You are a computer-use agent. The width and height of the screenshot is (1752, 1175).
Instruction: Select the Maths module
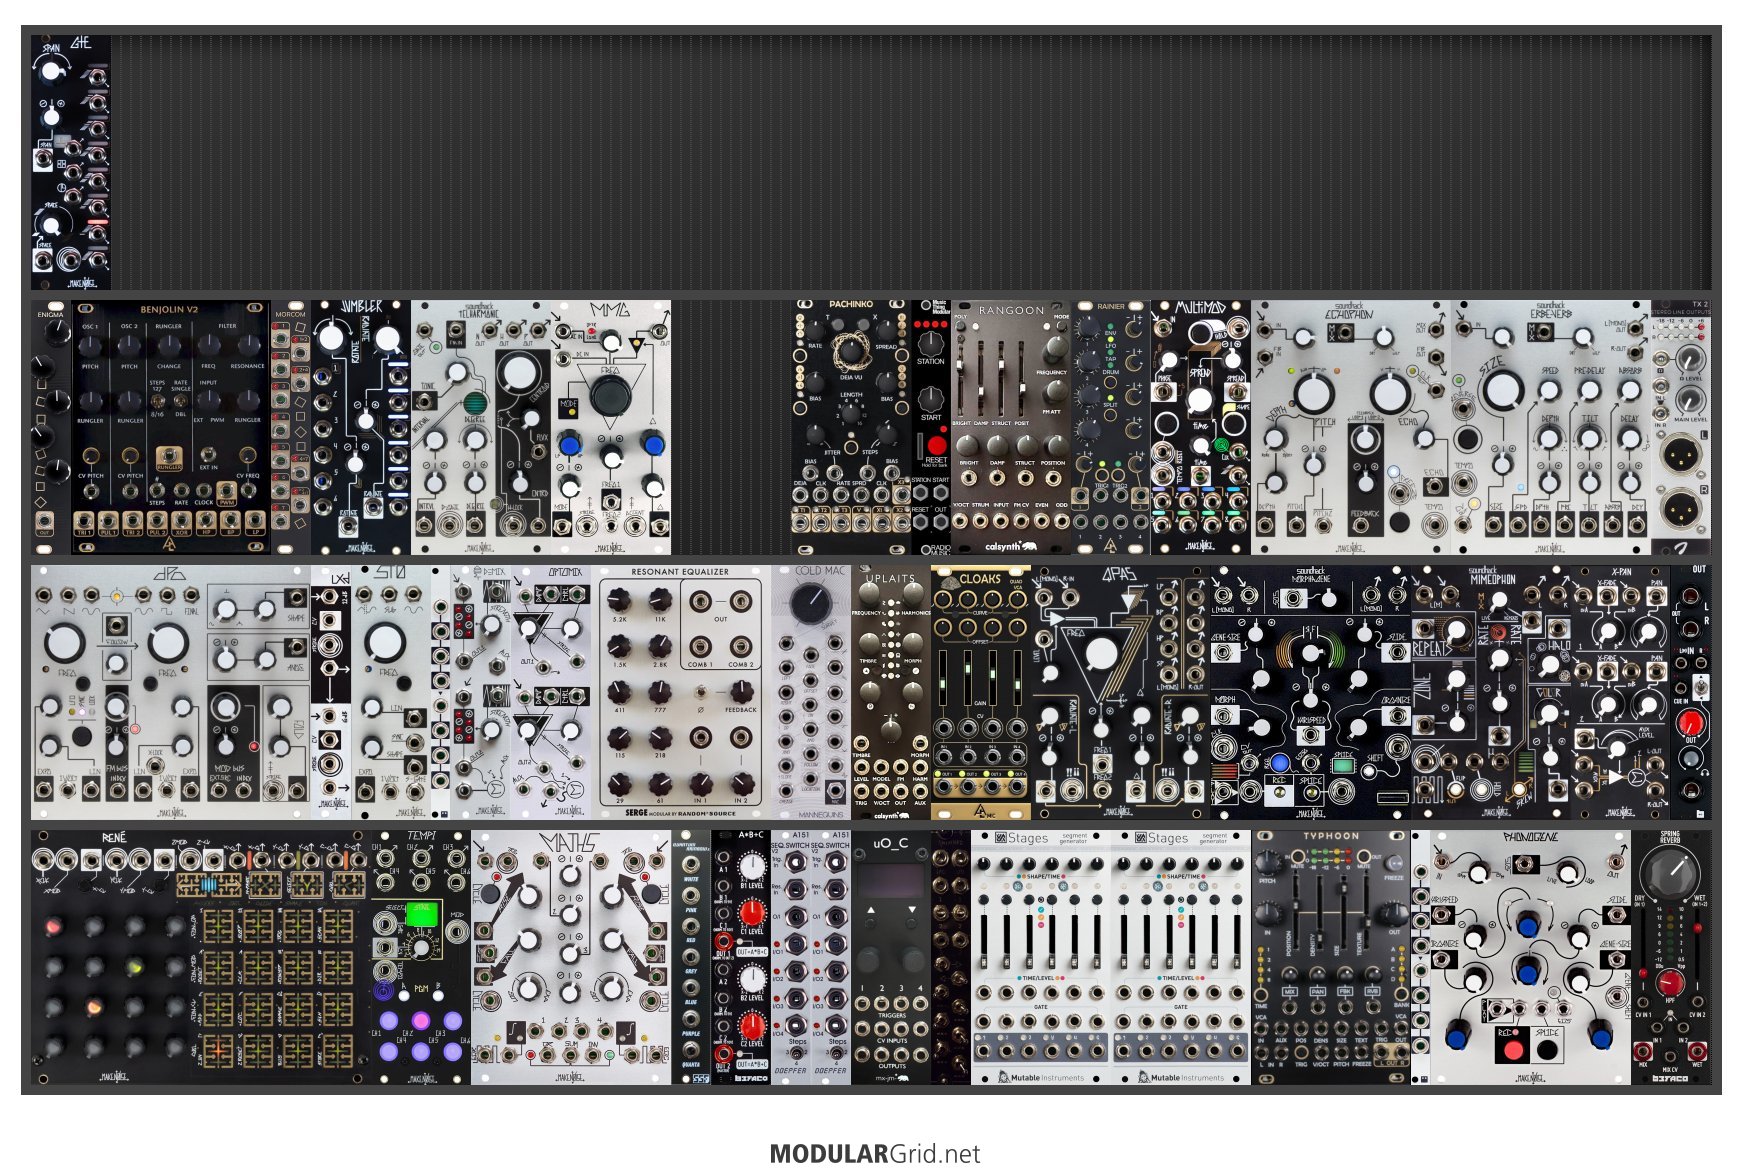coord(571,957)
